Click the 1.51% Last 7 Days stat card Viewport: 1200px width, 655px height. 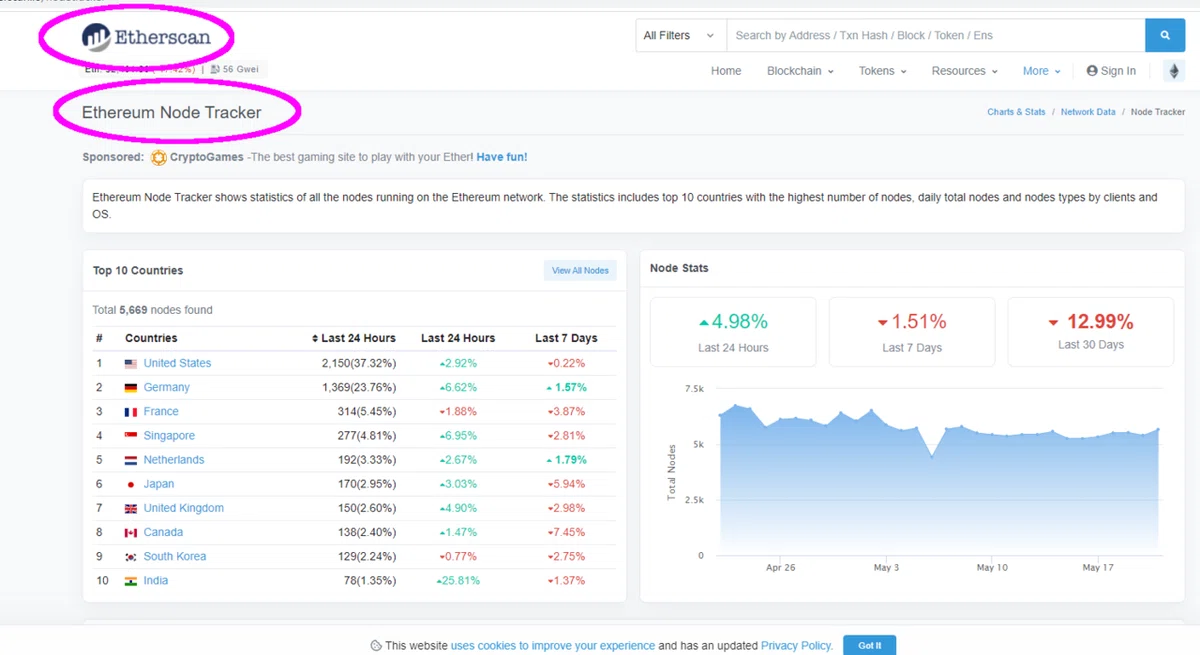(x=911, y=332)
